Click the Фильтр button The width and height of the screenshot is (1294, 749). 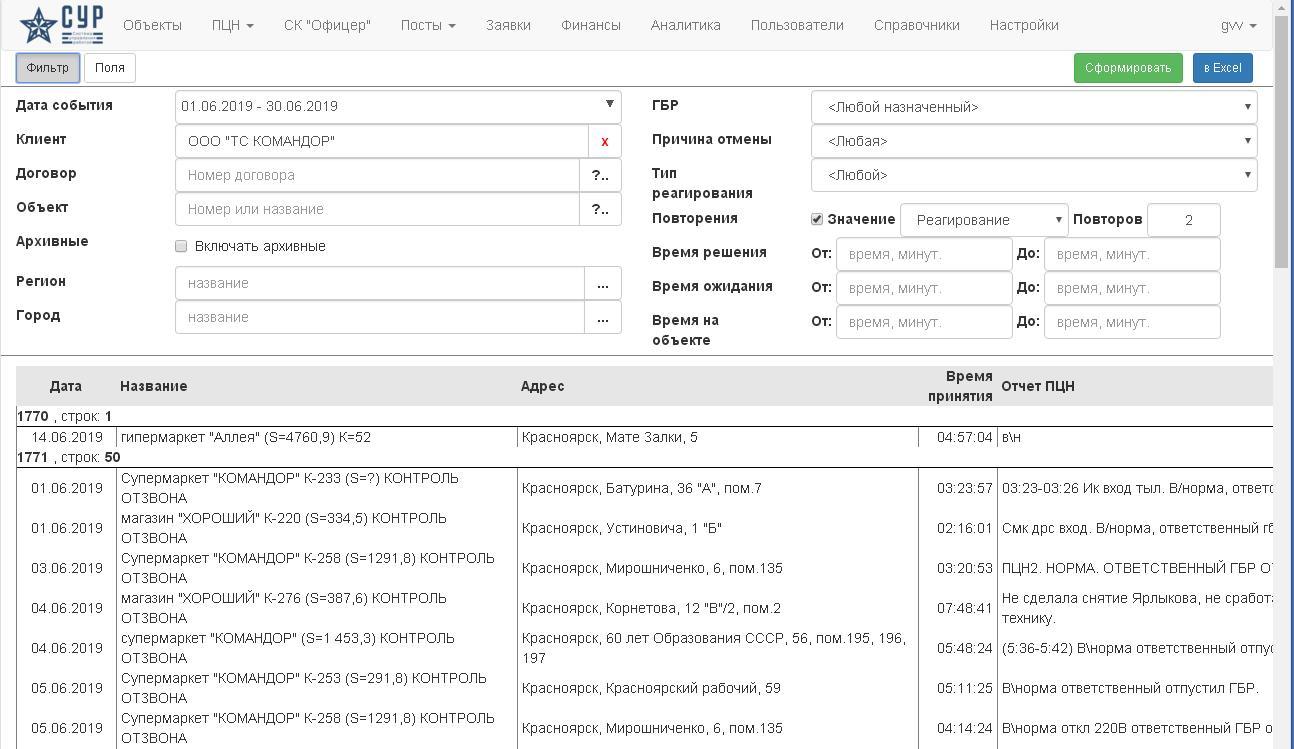[48, 68]
